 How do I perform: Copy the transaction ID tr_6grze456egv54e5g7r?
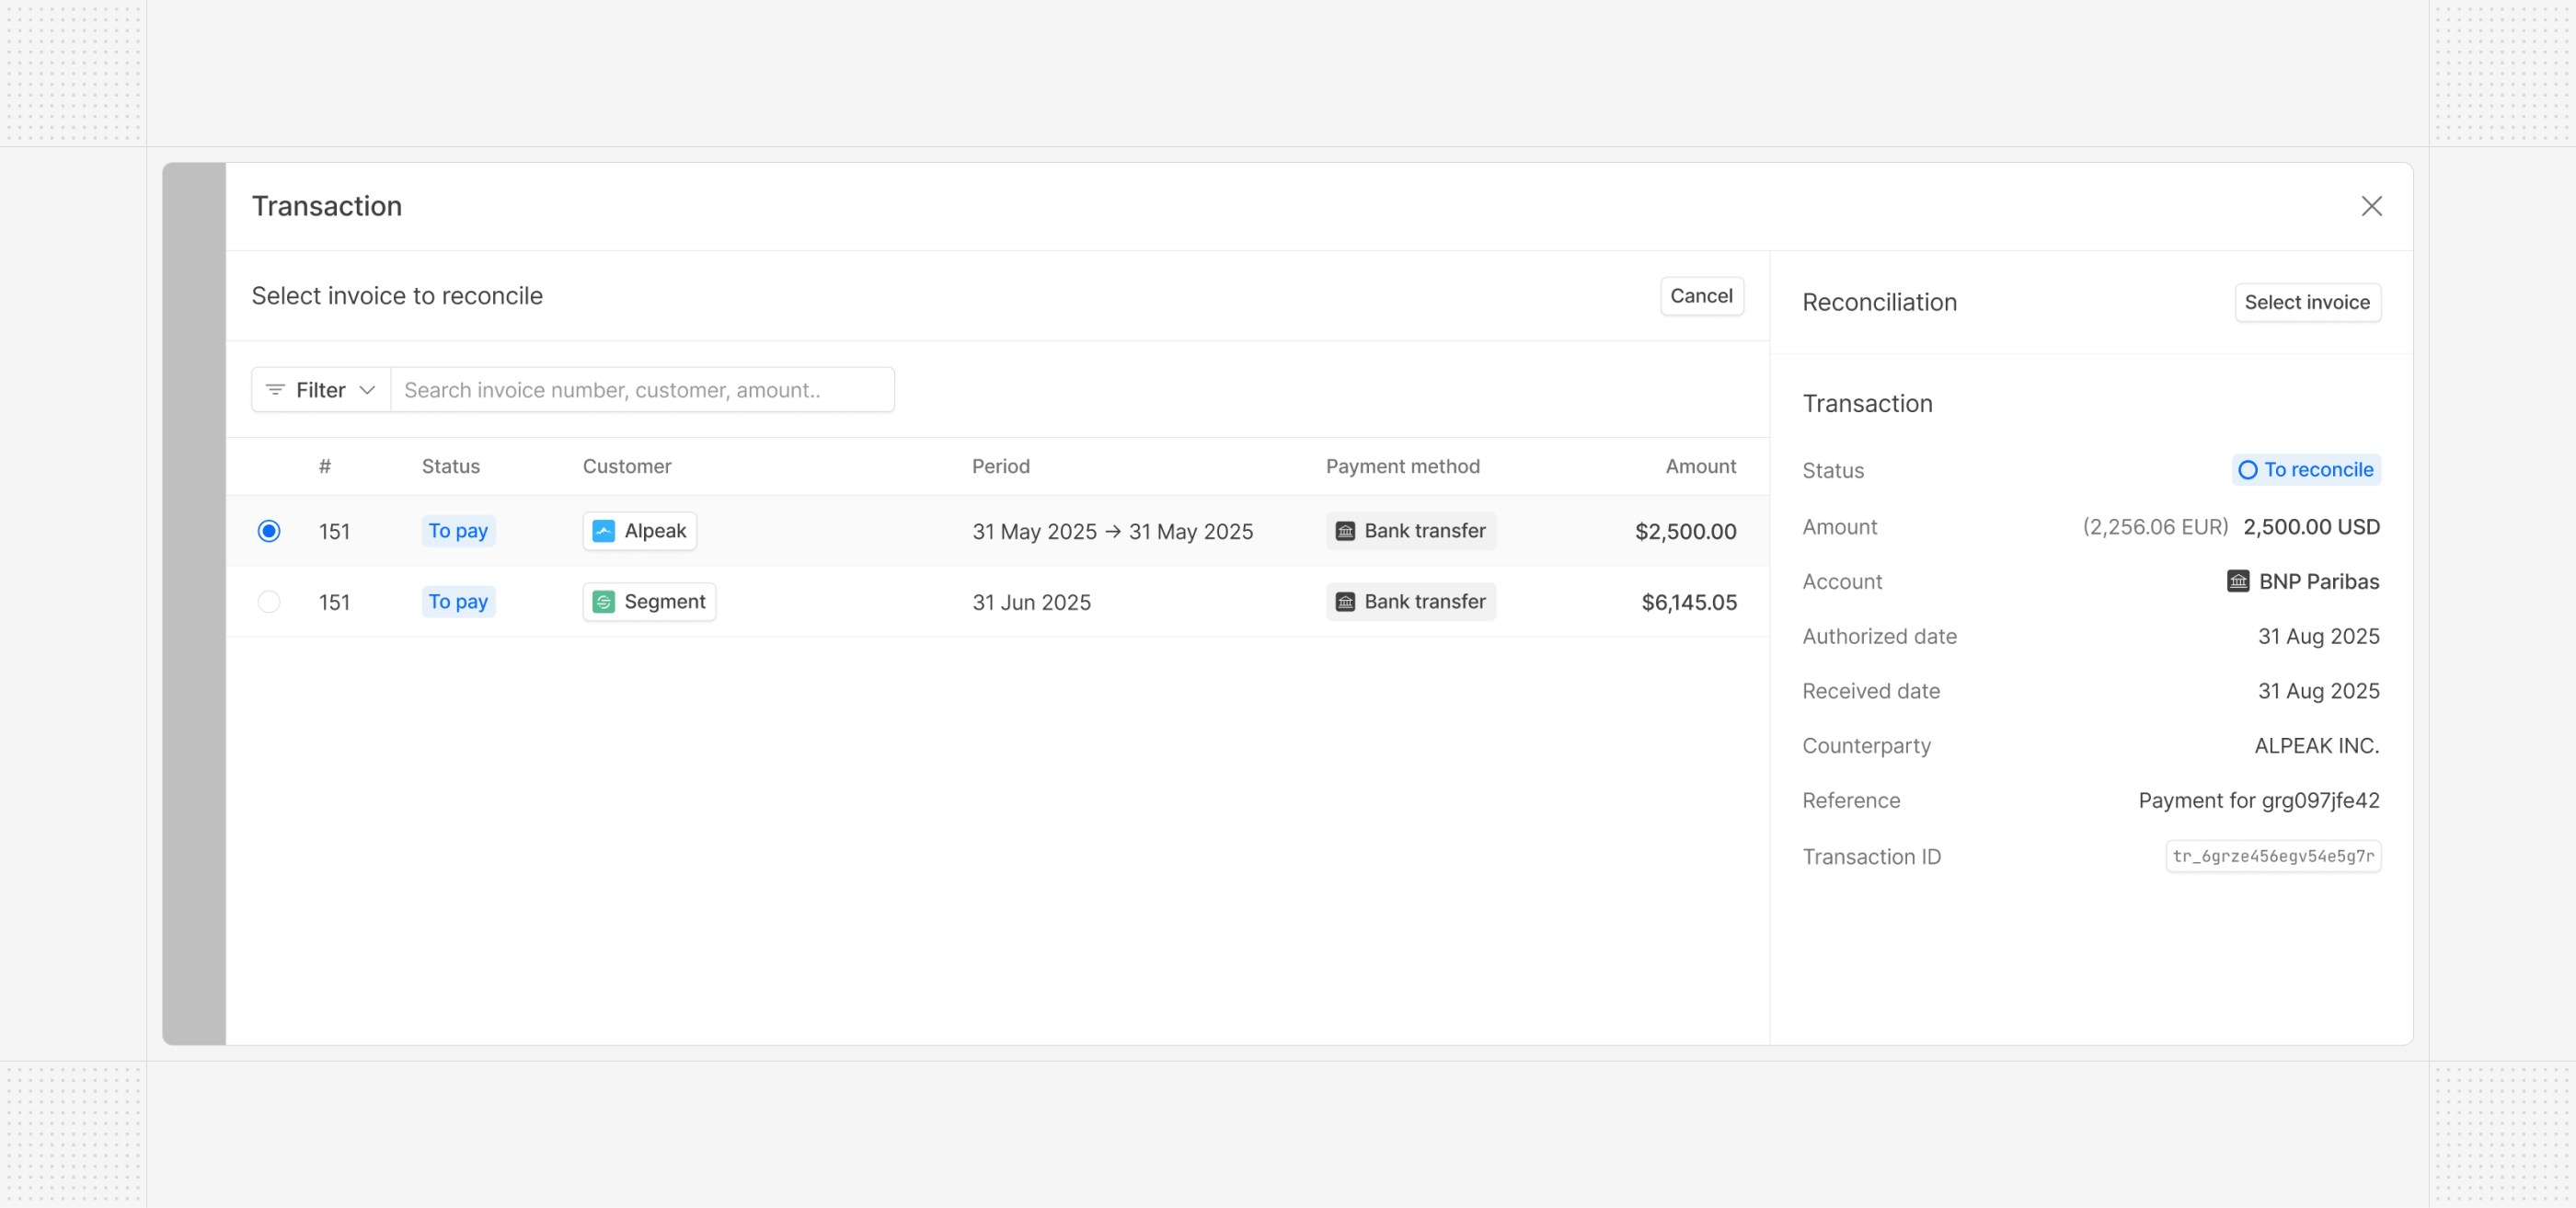pyautogui.click(x=2272, y=856)
